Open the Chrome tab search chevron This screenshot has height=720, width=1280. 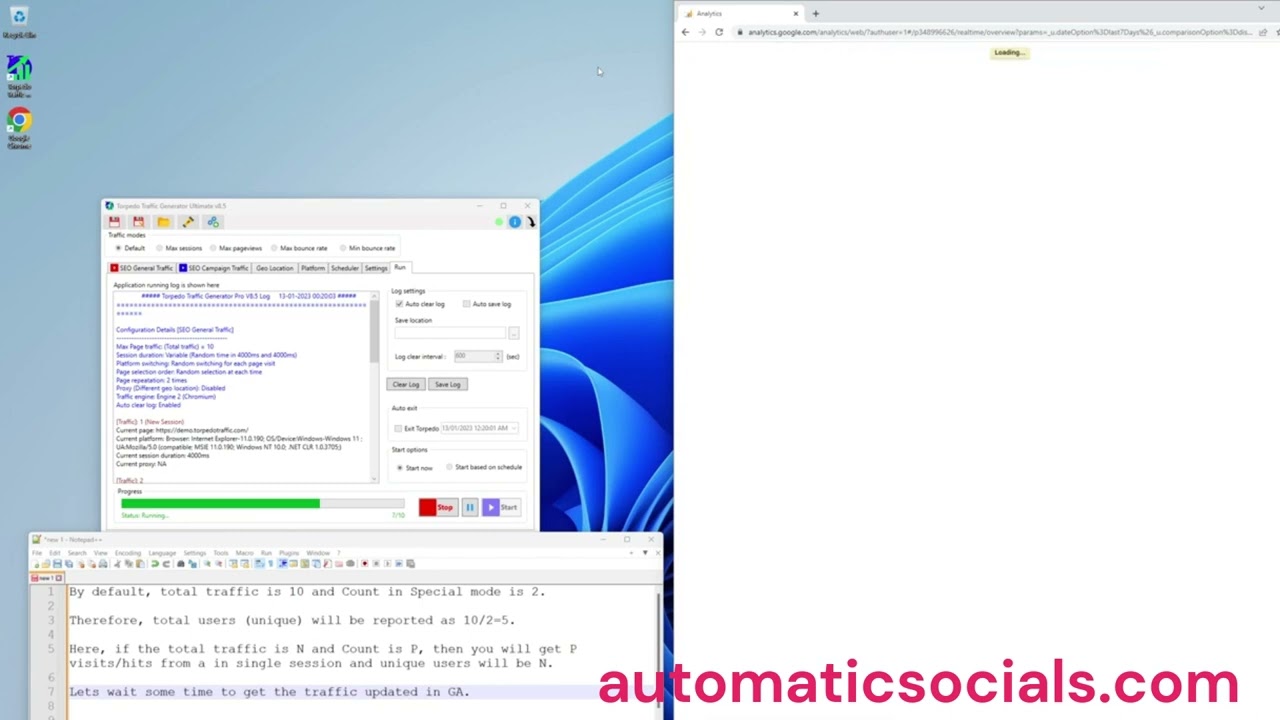[x=1261, y=9]
